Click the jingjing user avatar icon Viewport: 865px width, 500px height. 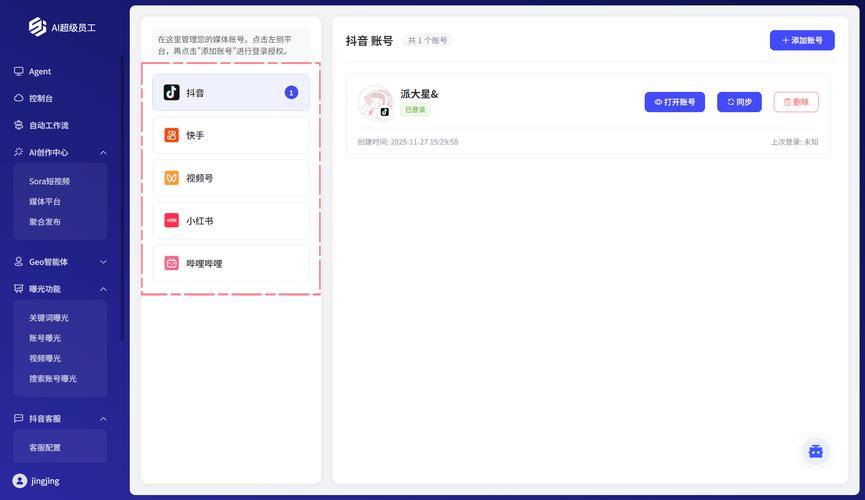pyautogui.click(x=19, y=481)
